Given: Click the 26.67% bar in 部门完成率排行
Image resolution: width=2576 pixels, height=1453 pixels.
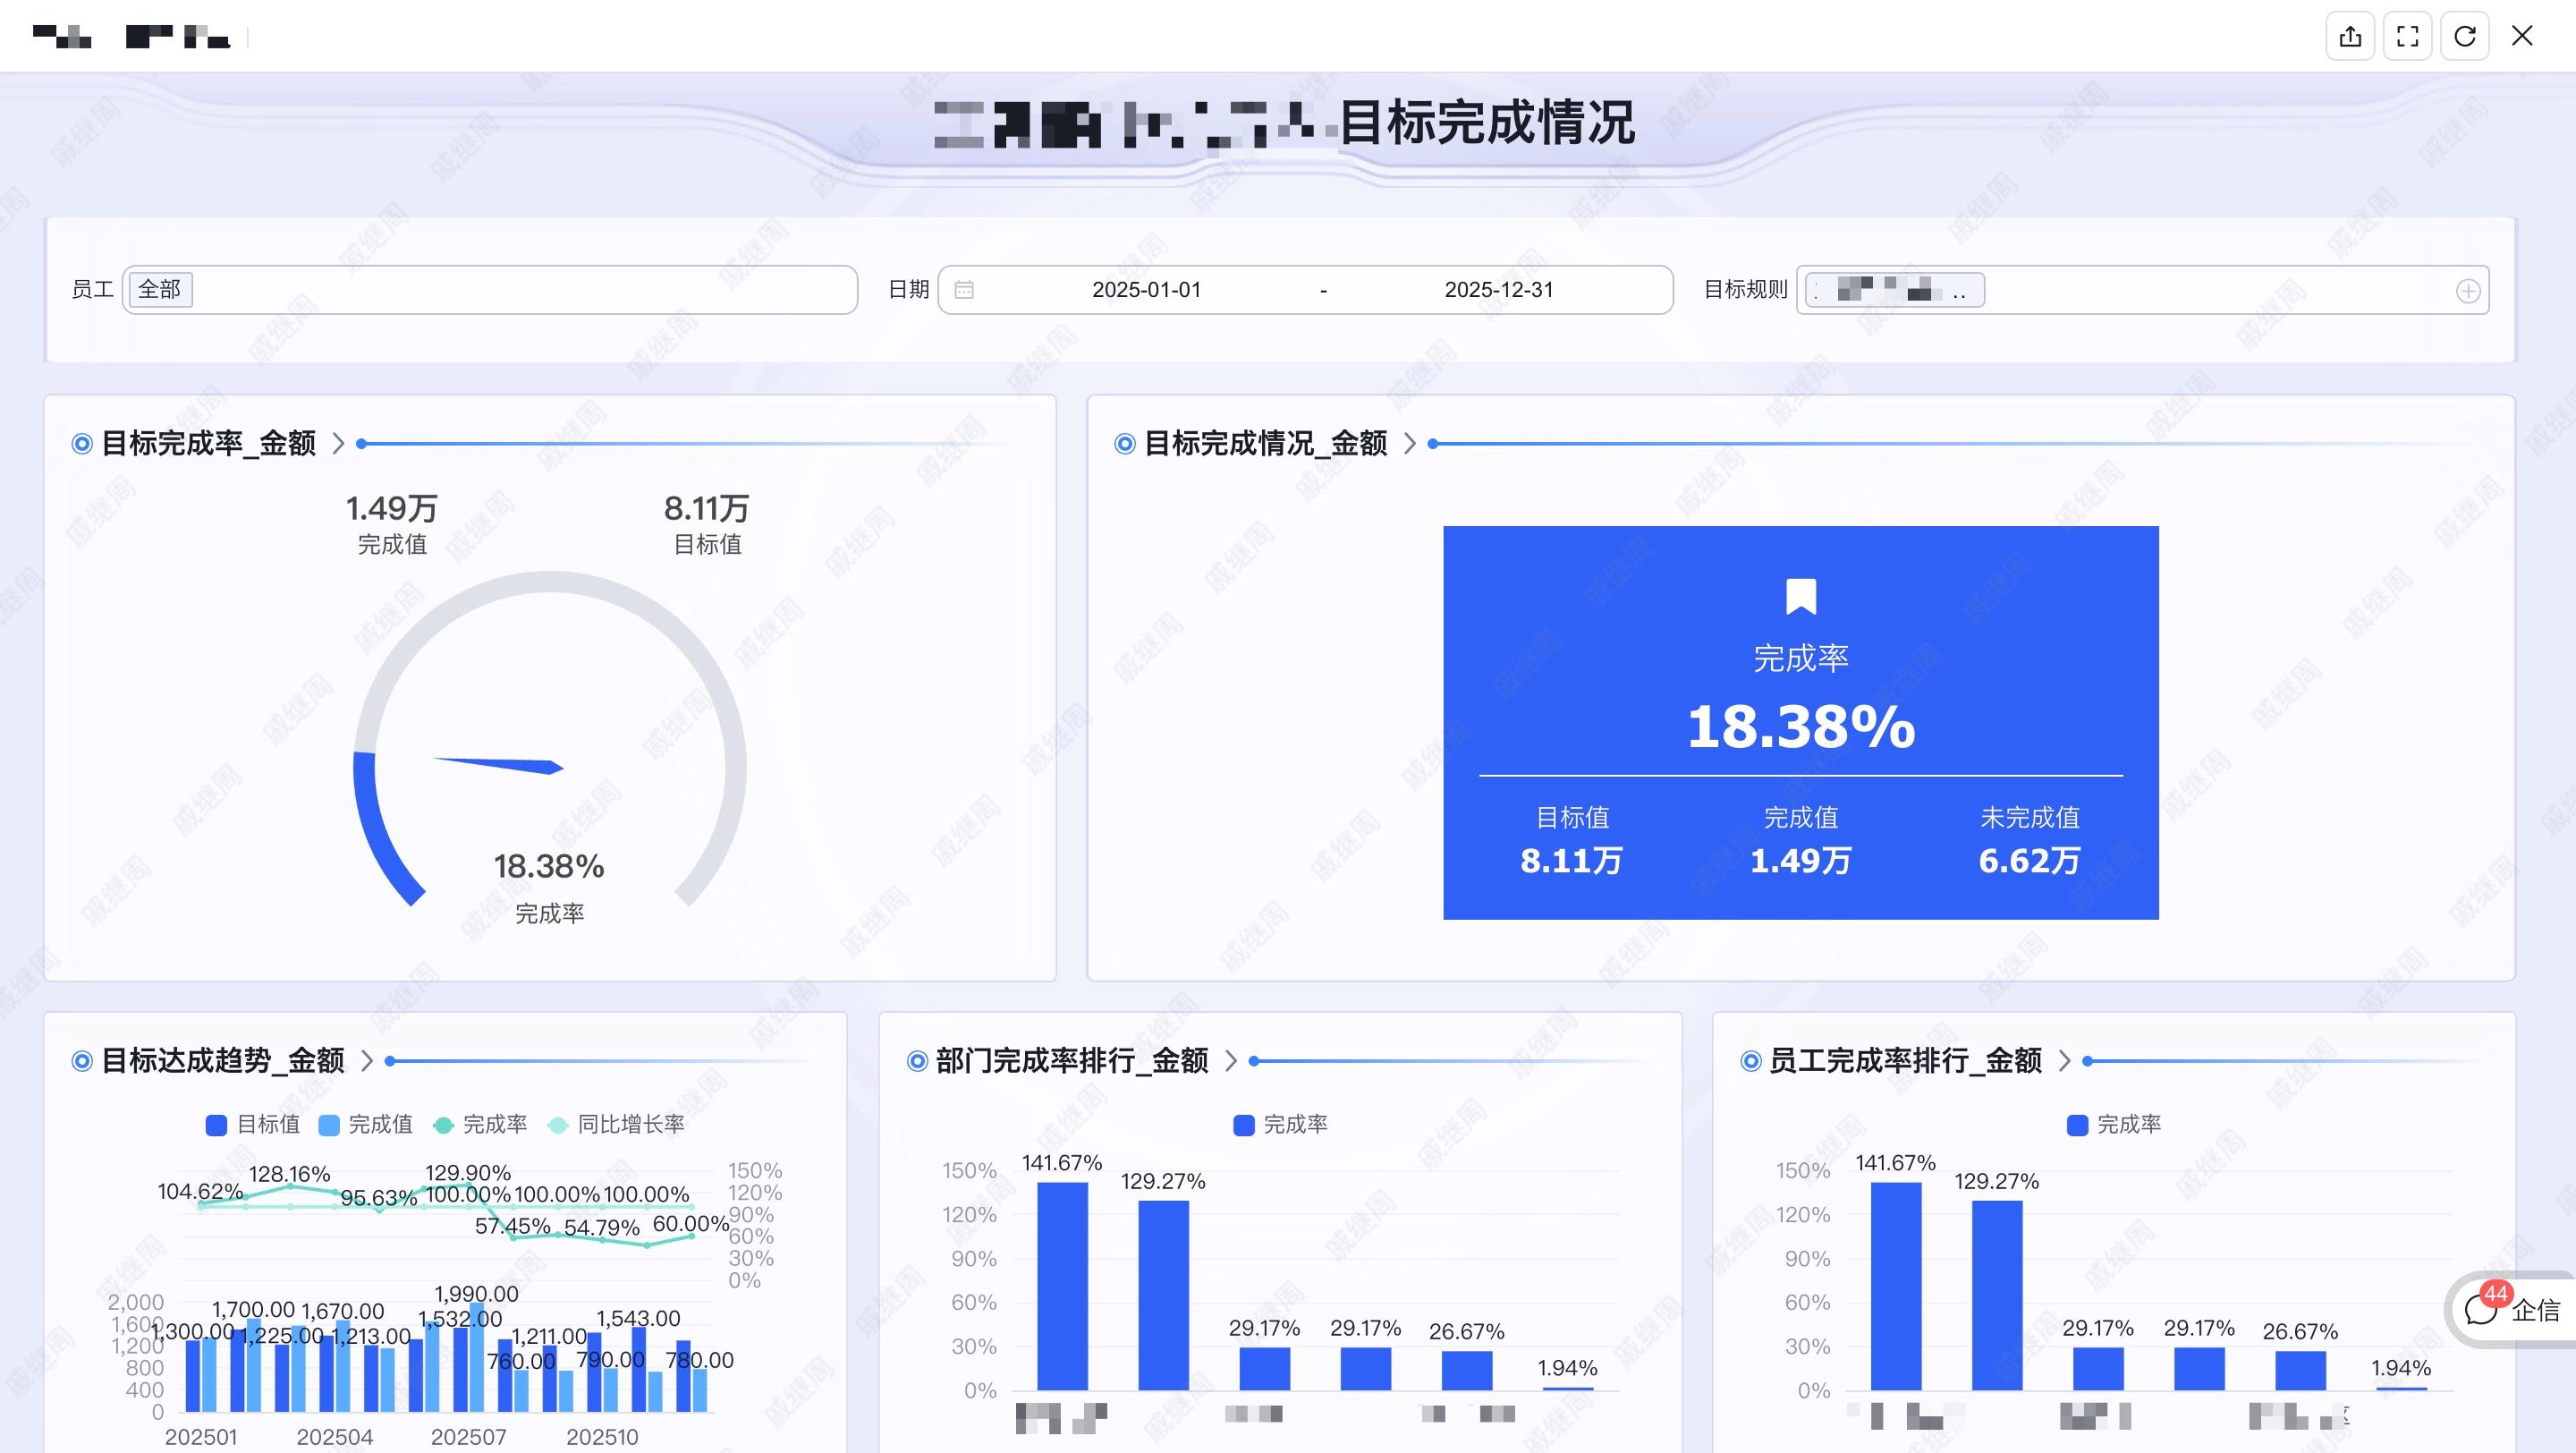Looking at the screenshot, I should pyautogui.click(x=1466, y=1370).
